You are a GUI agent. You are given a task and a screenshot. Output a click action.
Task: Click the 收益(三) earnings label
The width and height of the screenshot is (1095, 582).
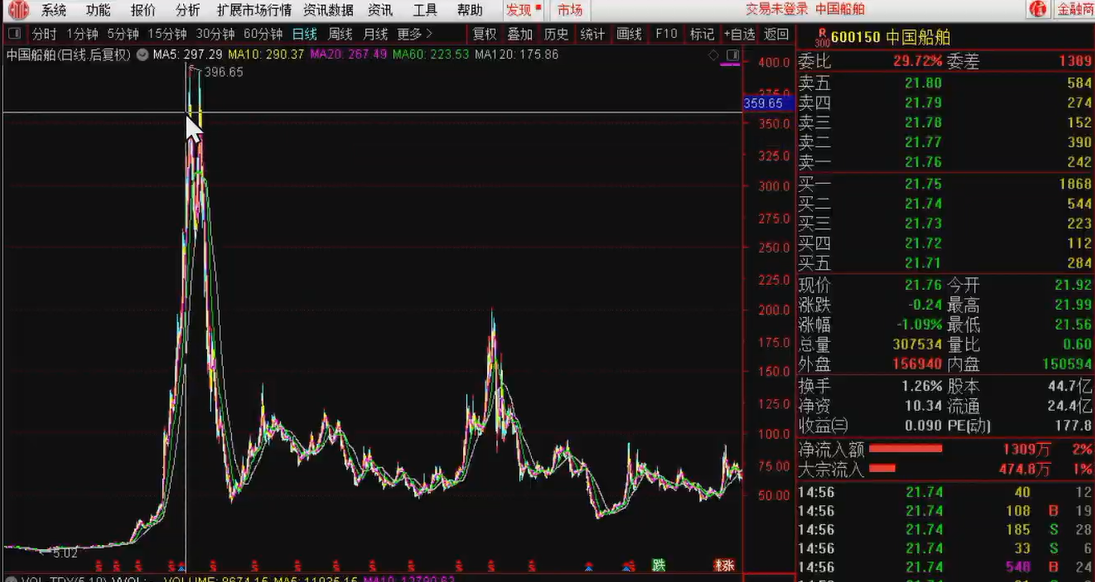(x=821, y=425)
